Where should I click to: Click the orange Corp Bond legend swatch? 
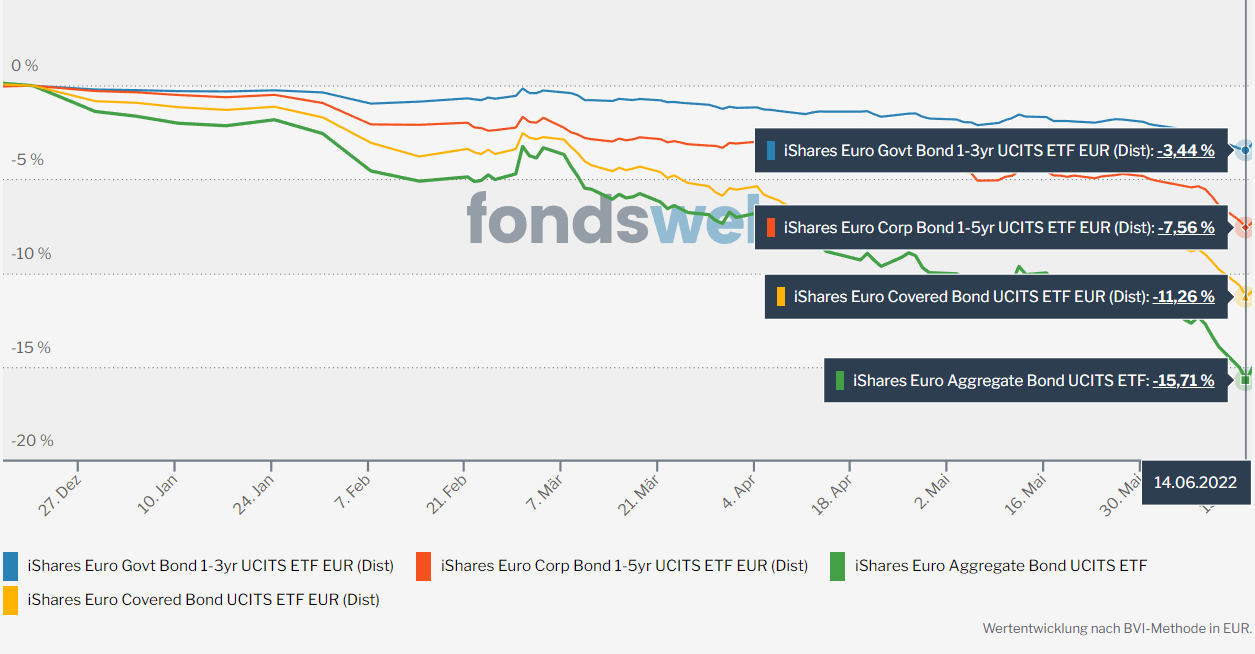coord(424,566)
